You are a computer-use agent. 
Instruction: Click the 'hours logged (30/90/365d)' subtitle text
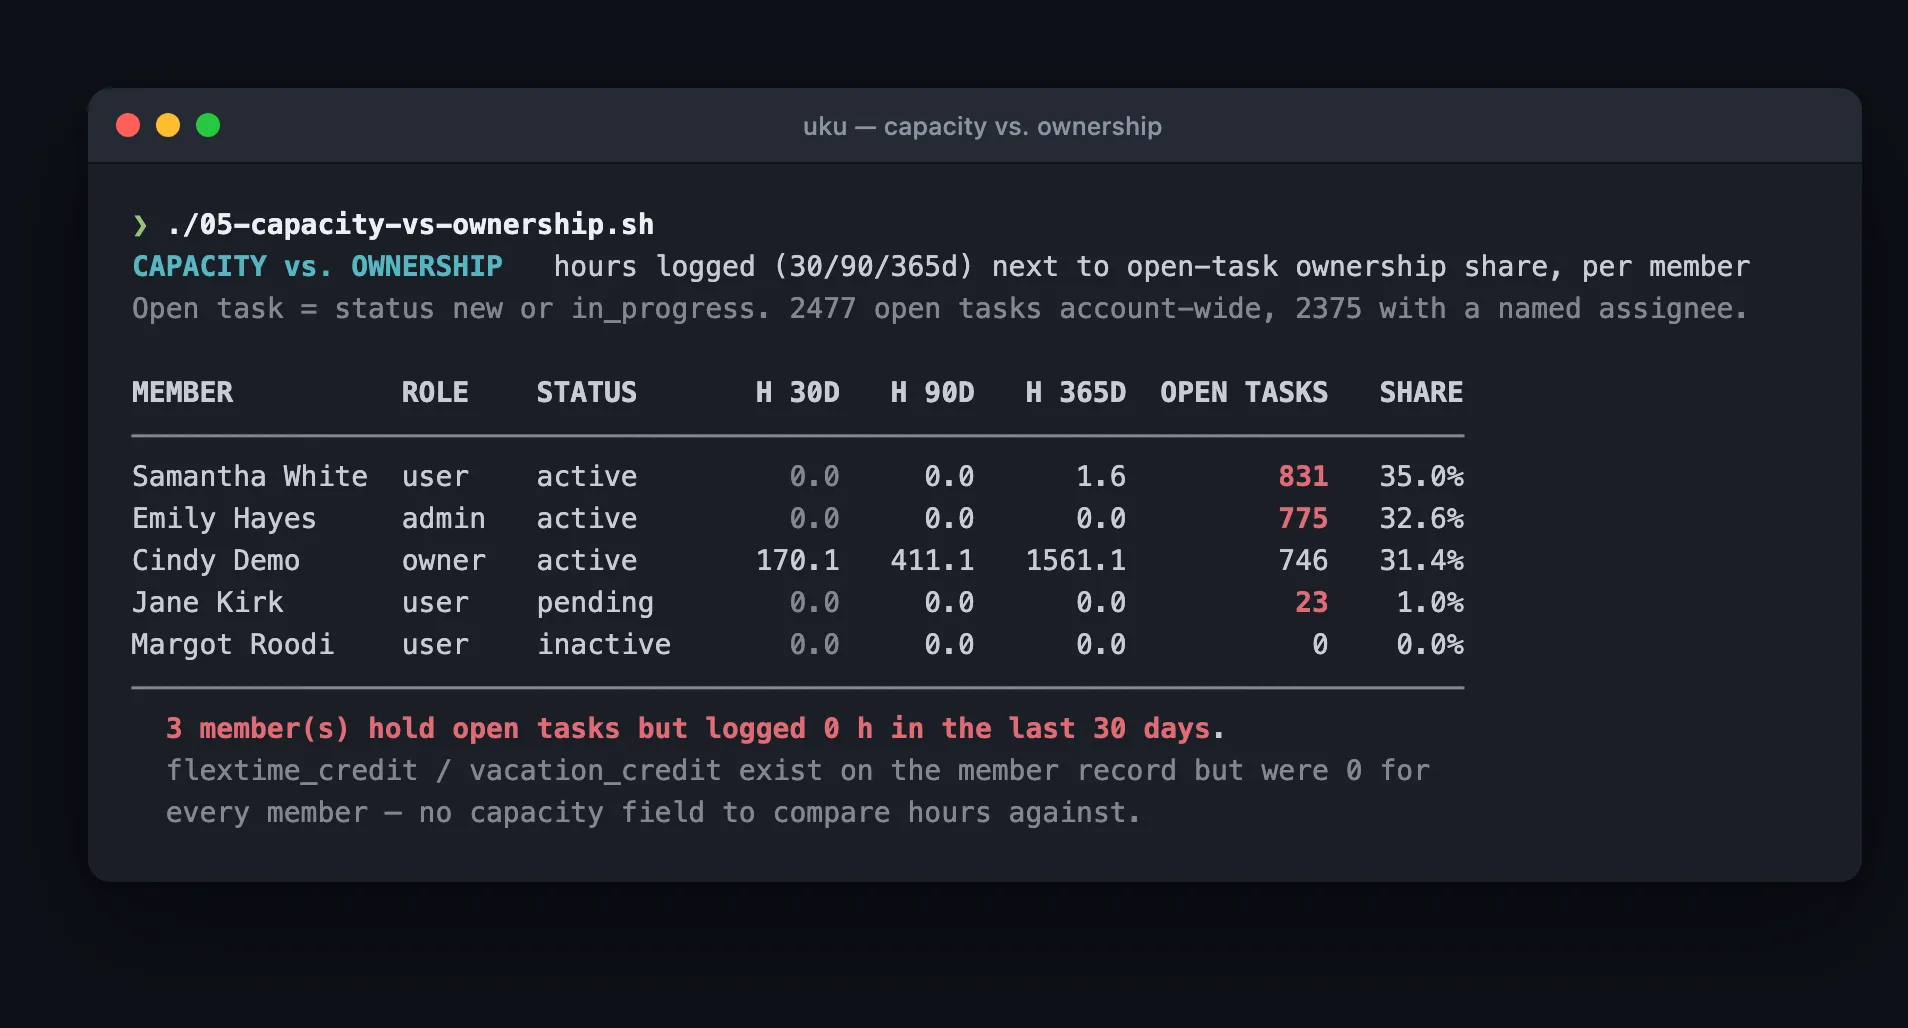coord(1152,267)
